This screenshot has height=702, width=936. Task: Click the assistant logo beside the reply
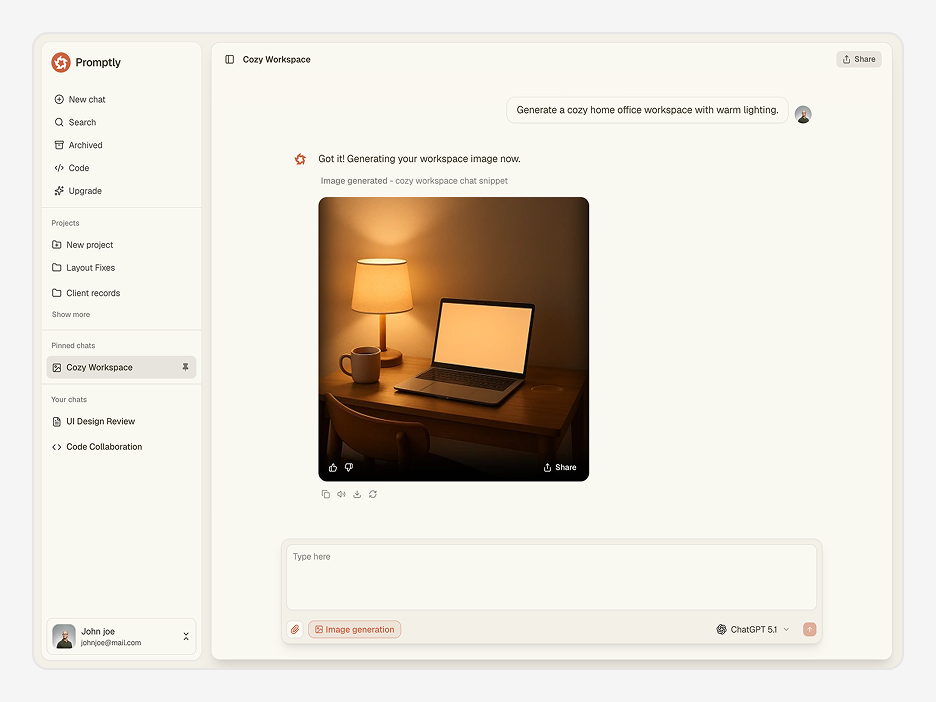tap(300, 159)
